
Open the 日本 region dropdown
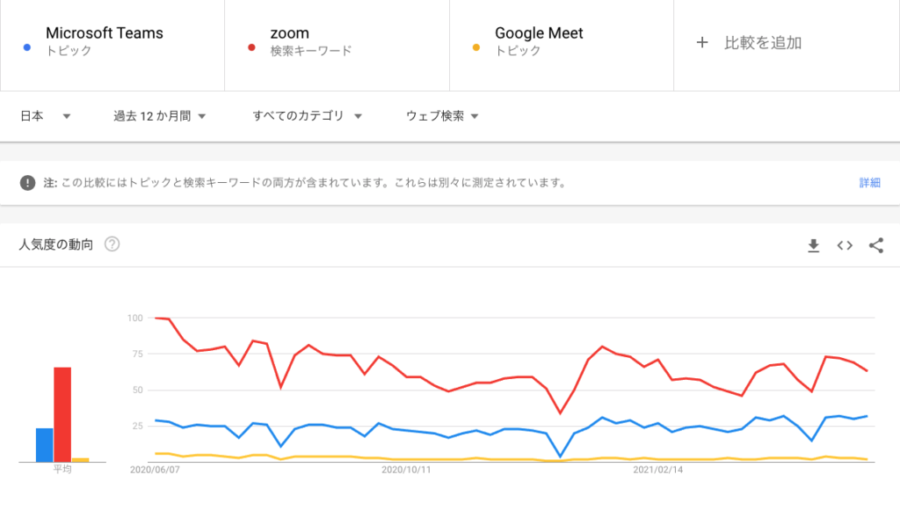pos(45,116)
